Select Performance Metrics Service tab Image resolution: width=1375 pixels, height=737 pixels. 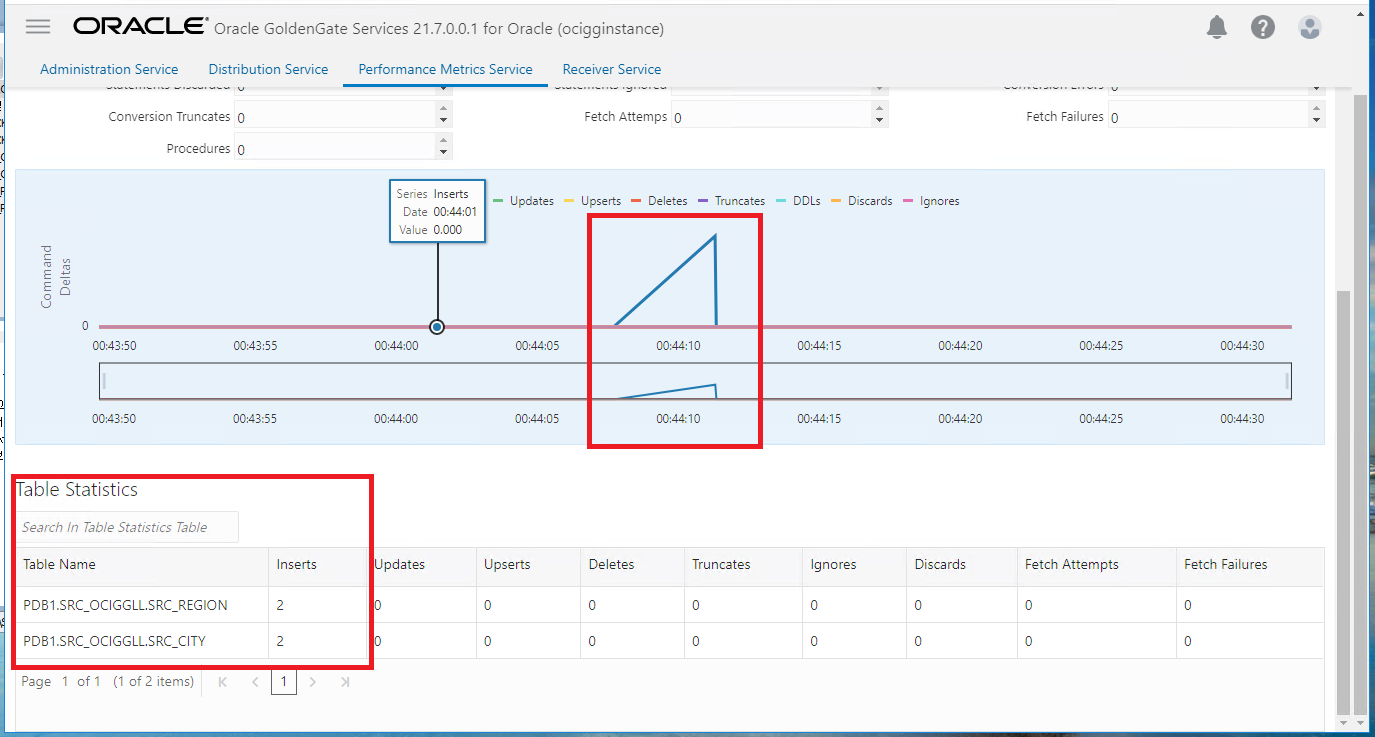445,69
